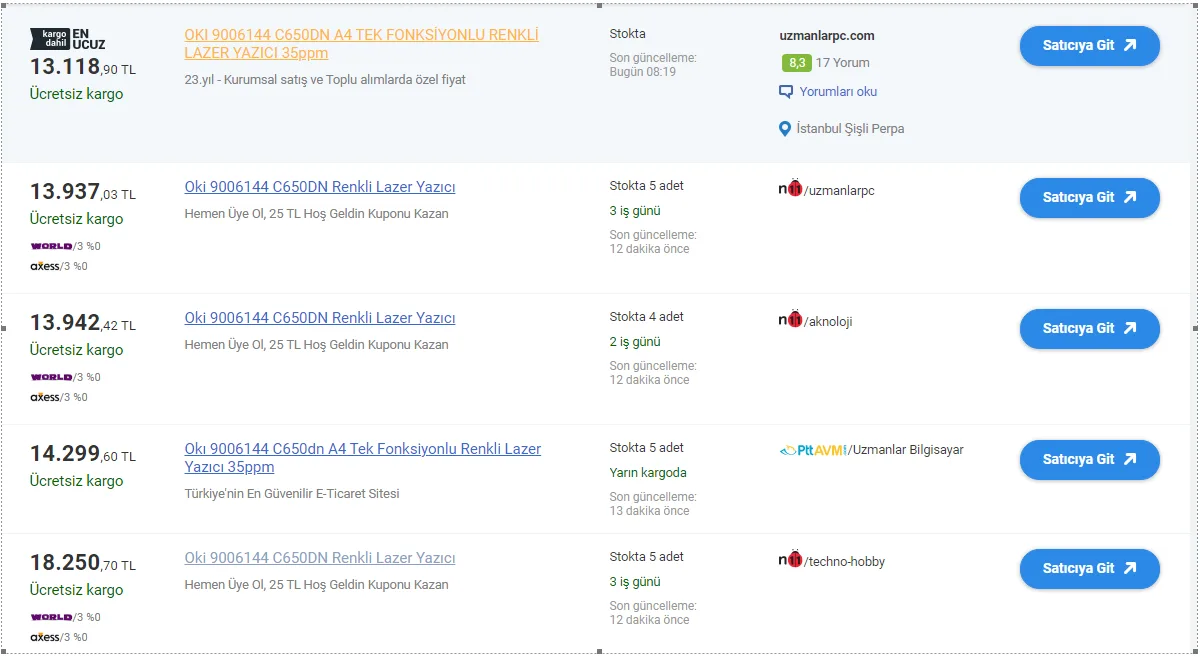Click the Yarın kargoda shipping text
Screen dimensions: 1200x657
648,473
